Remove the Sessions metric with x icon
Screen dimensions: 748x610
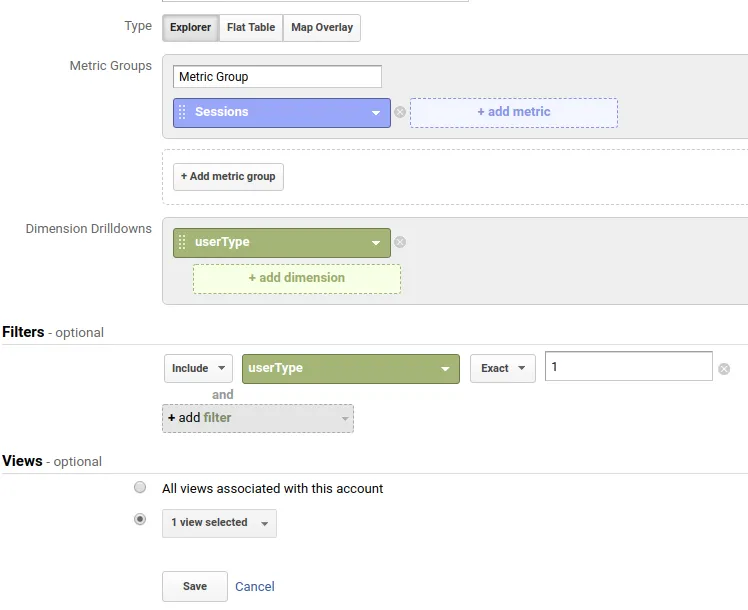click(x=400, y=112)
